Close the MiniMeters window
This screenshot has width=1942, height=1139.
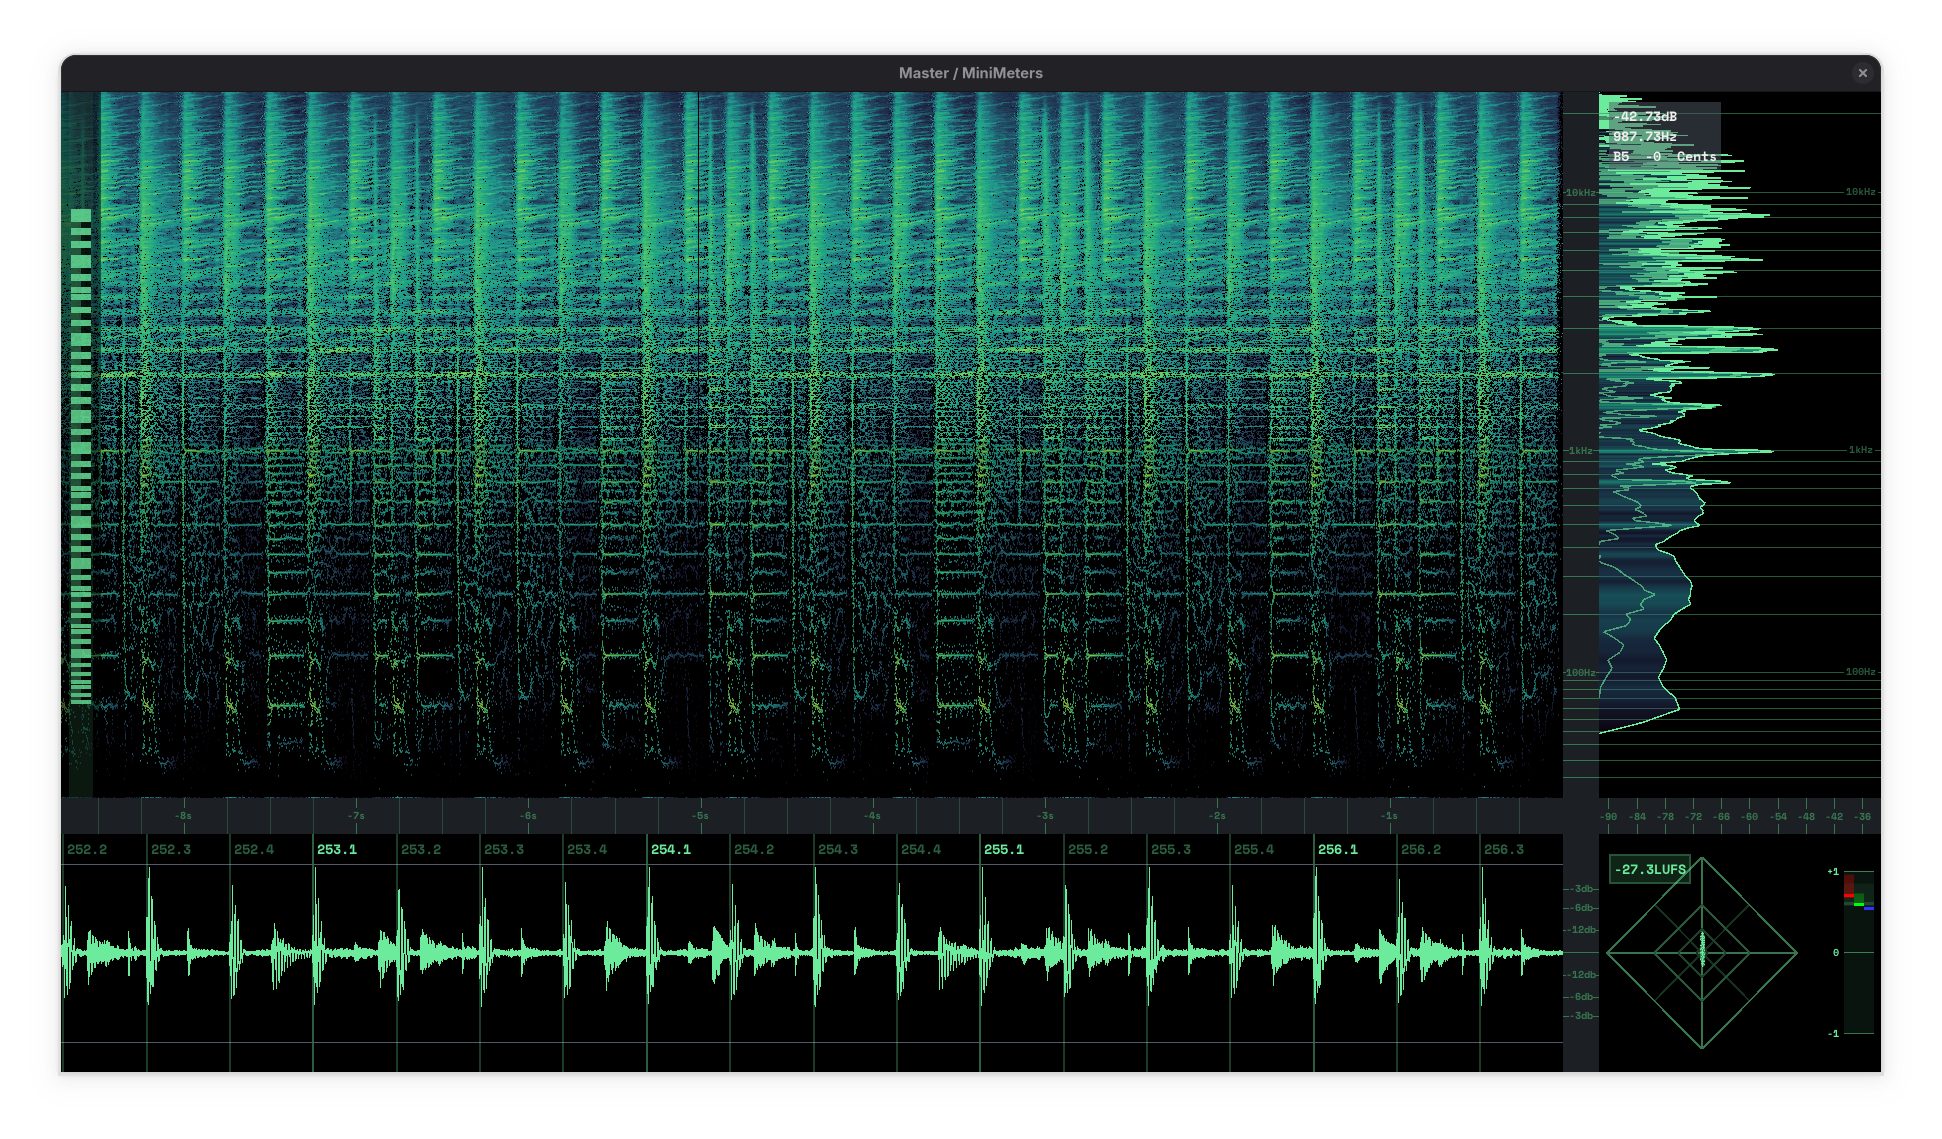1863,73
